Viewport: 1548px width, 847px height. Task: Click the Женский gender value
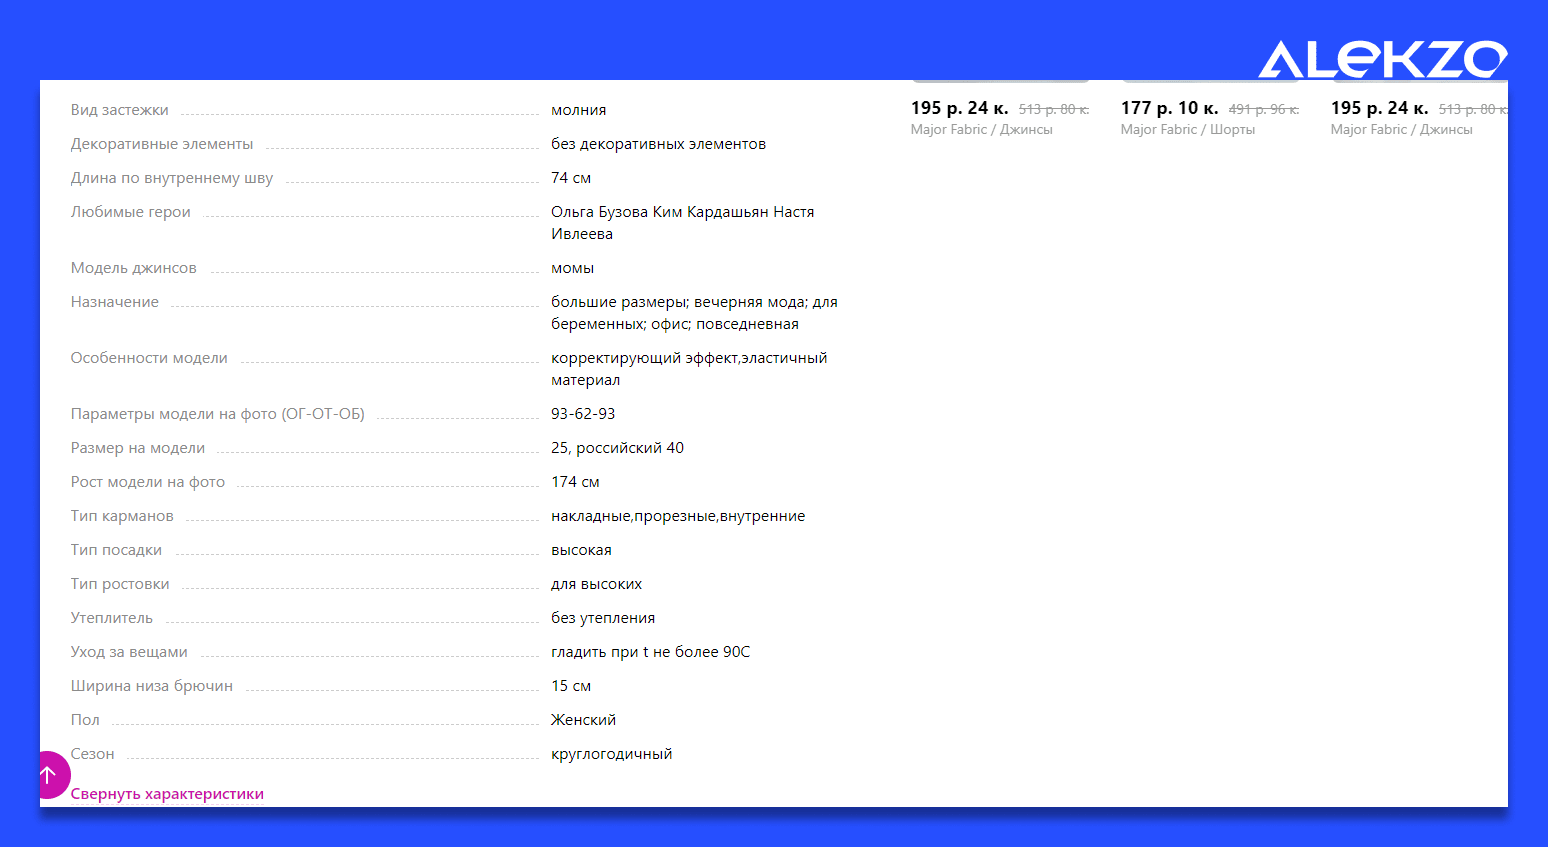pyautogui.click(x=583, y=720)
